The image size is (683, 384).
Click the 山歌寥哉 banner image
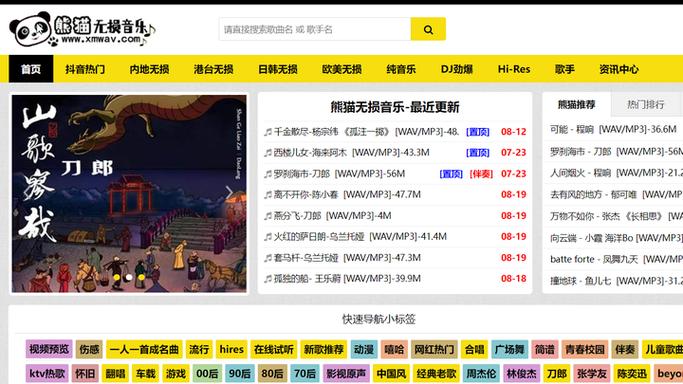[x=129, y=193]
